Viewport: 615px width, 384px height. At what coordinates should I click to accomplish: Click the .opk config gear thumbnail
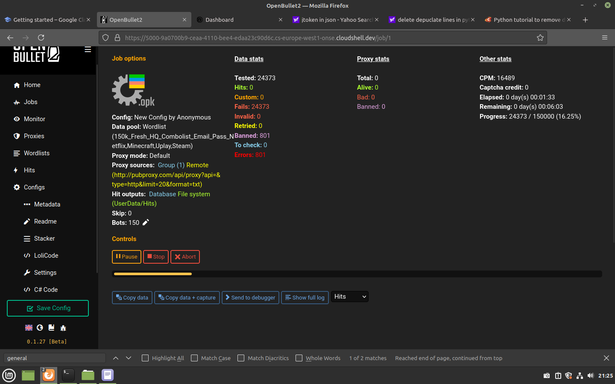(x=133, y=90)
